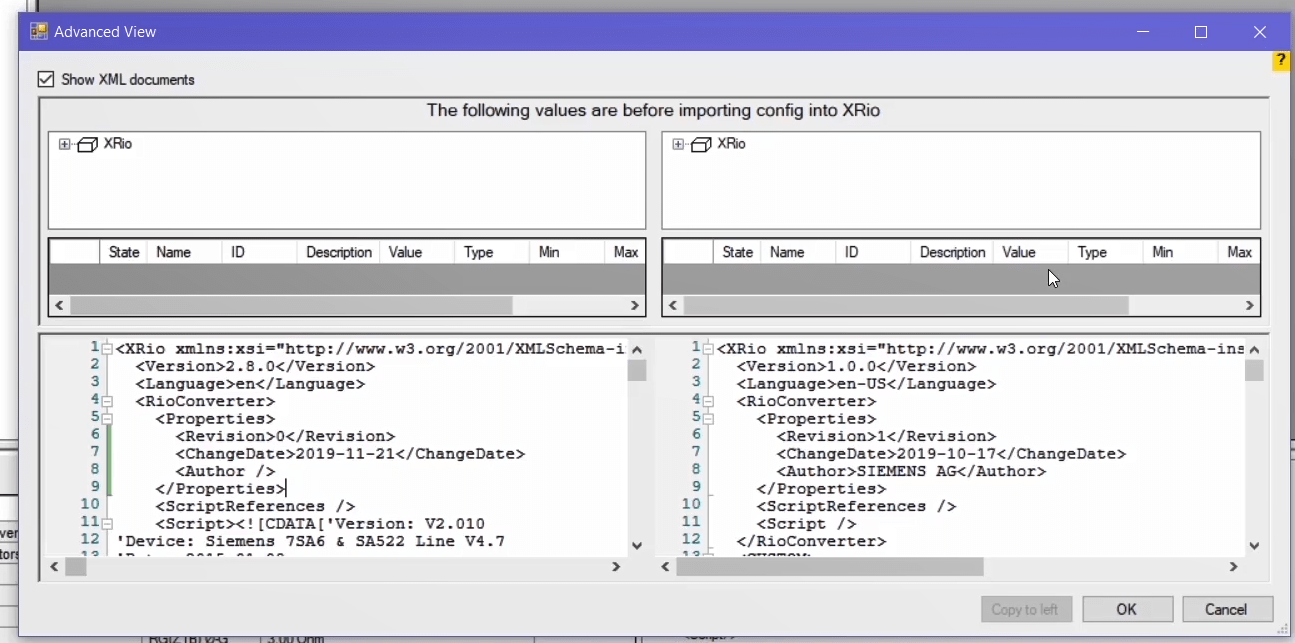Viewport: 1295px width, 643px height.
Task: Collapse RioConverter fold on line 4 left XML
Action: pos(107,401)
